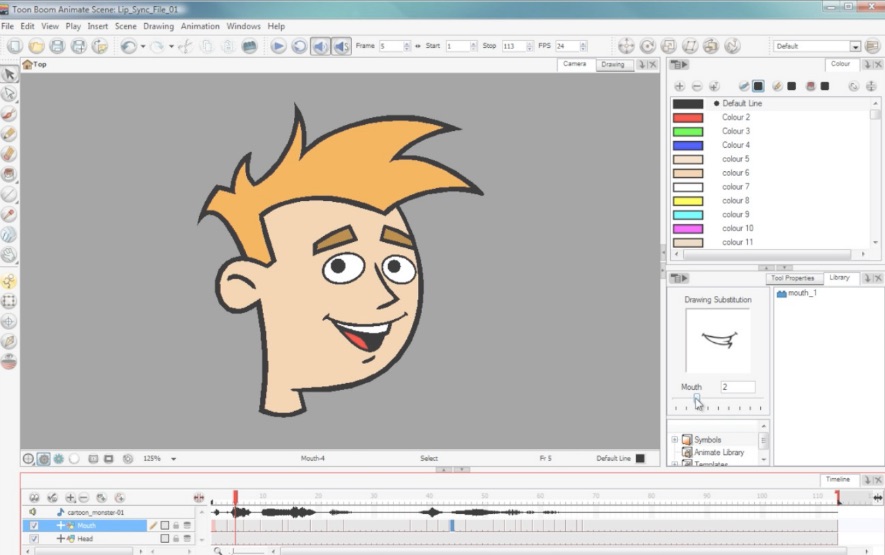Open the Default workspace dropdown
885x555 pixels.
(x=855, y=46)
